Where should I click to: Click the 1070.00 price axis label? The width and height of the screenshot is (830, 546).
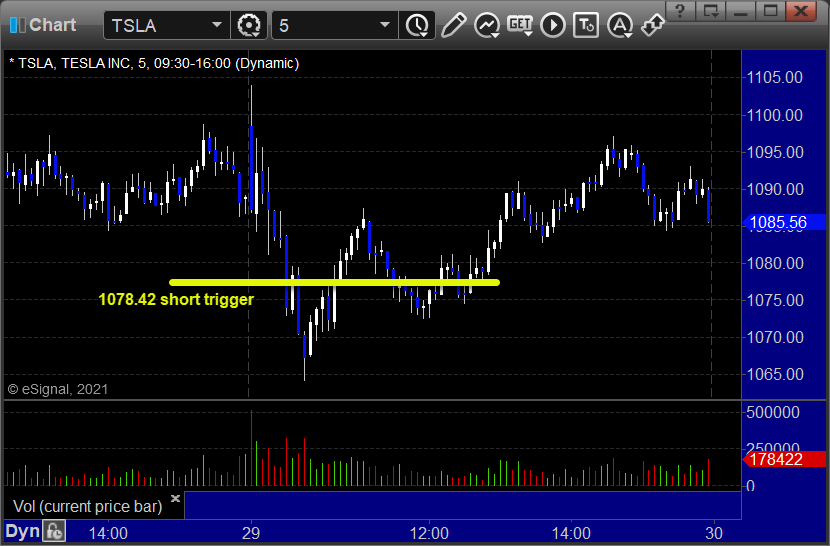click(x=774, y=337)
